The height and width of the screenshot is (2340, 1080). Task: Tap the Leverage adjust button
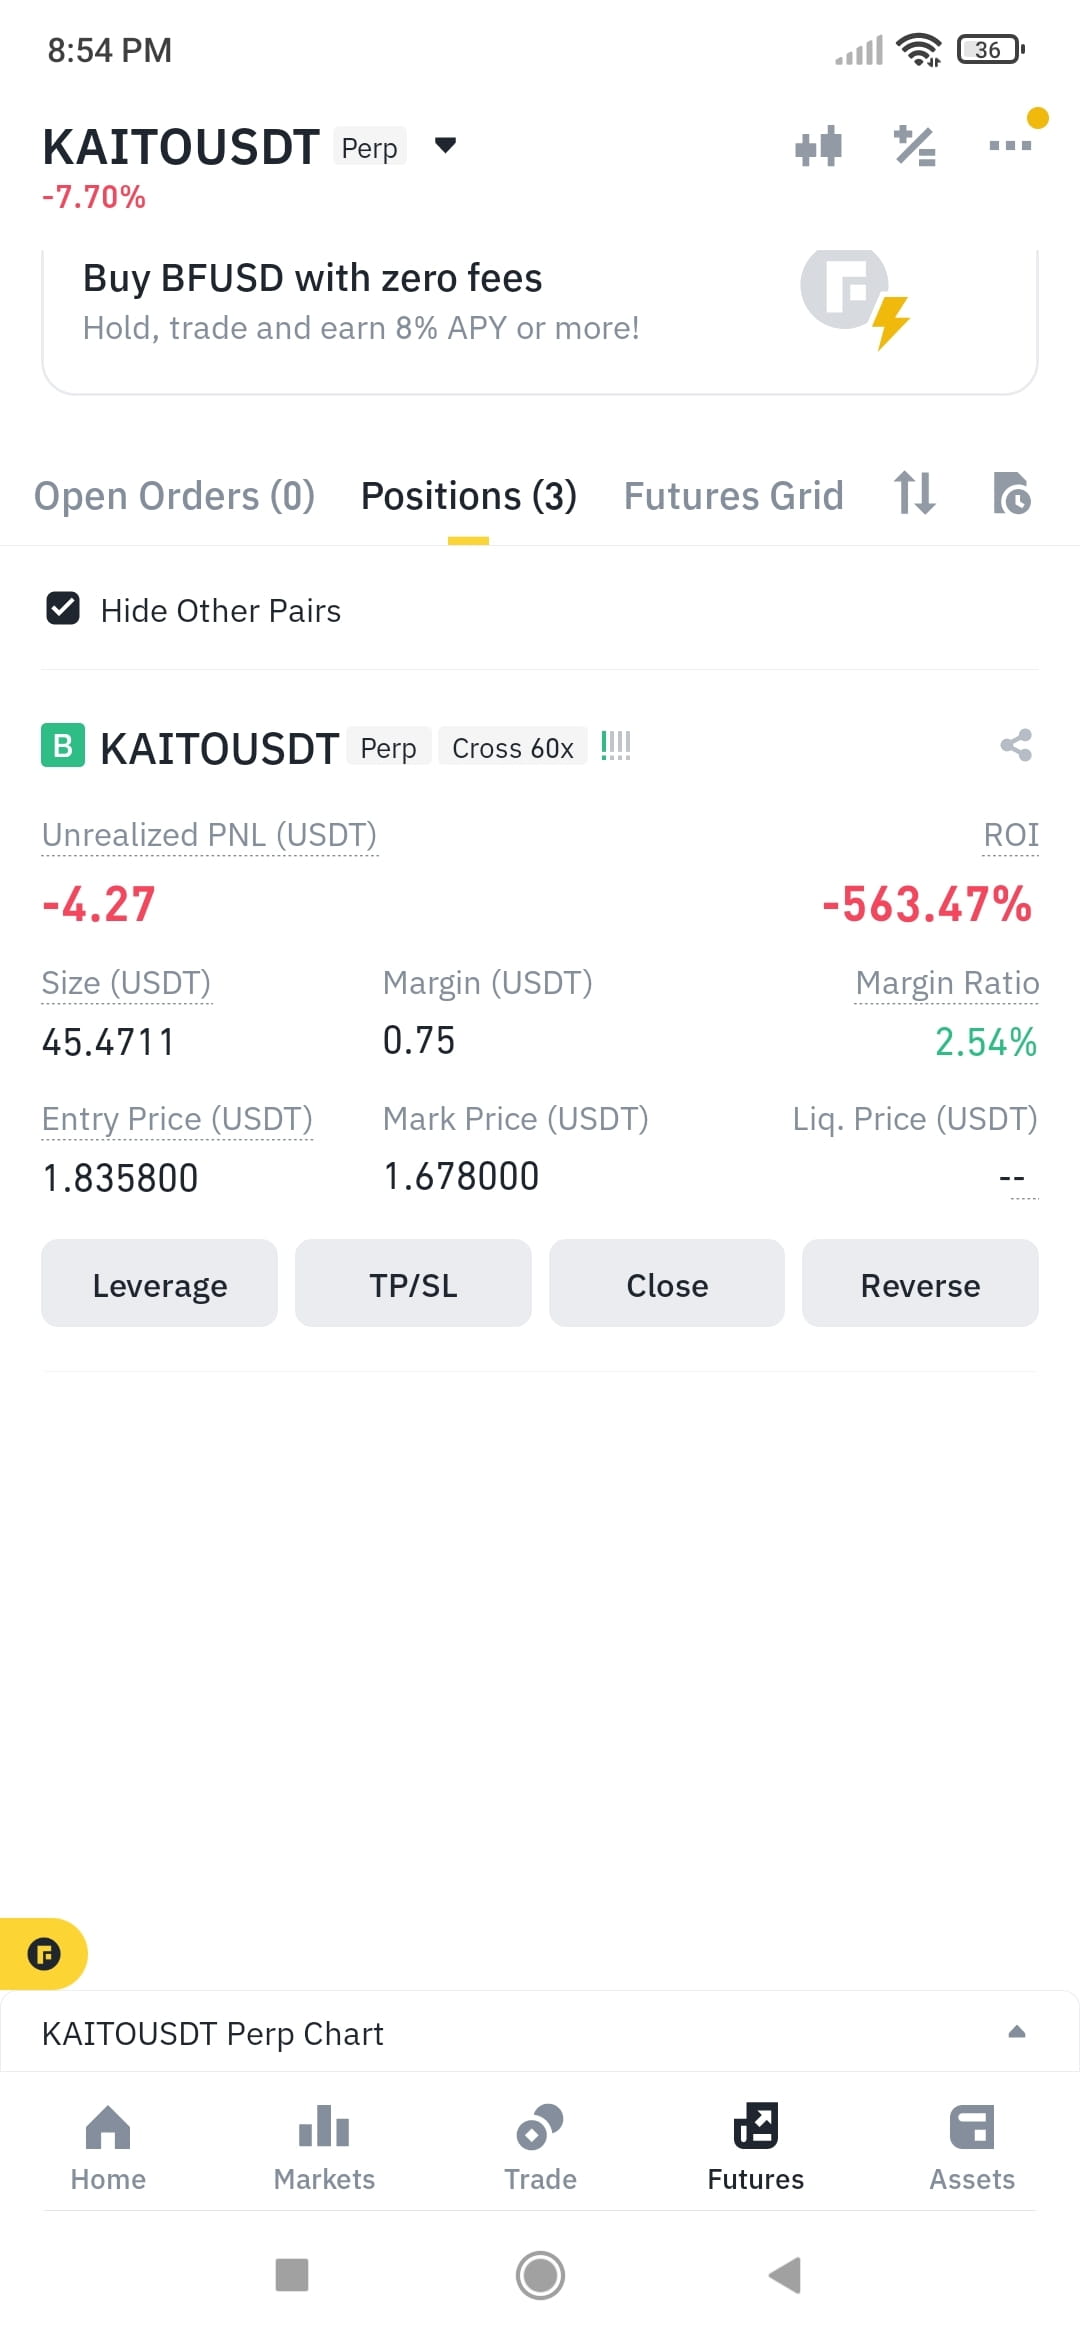click(159, 1283)
